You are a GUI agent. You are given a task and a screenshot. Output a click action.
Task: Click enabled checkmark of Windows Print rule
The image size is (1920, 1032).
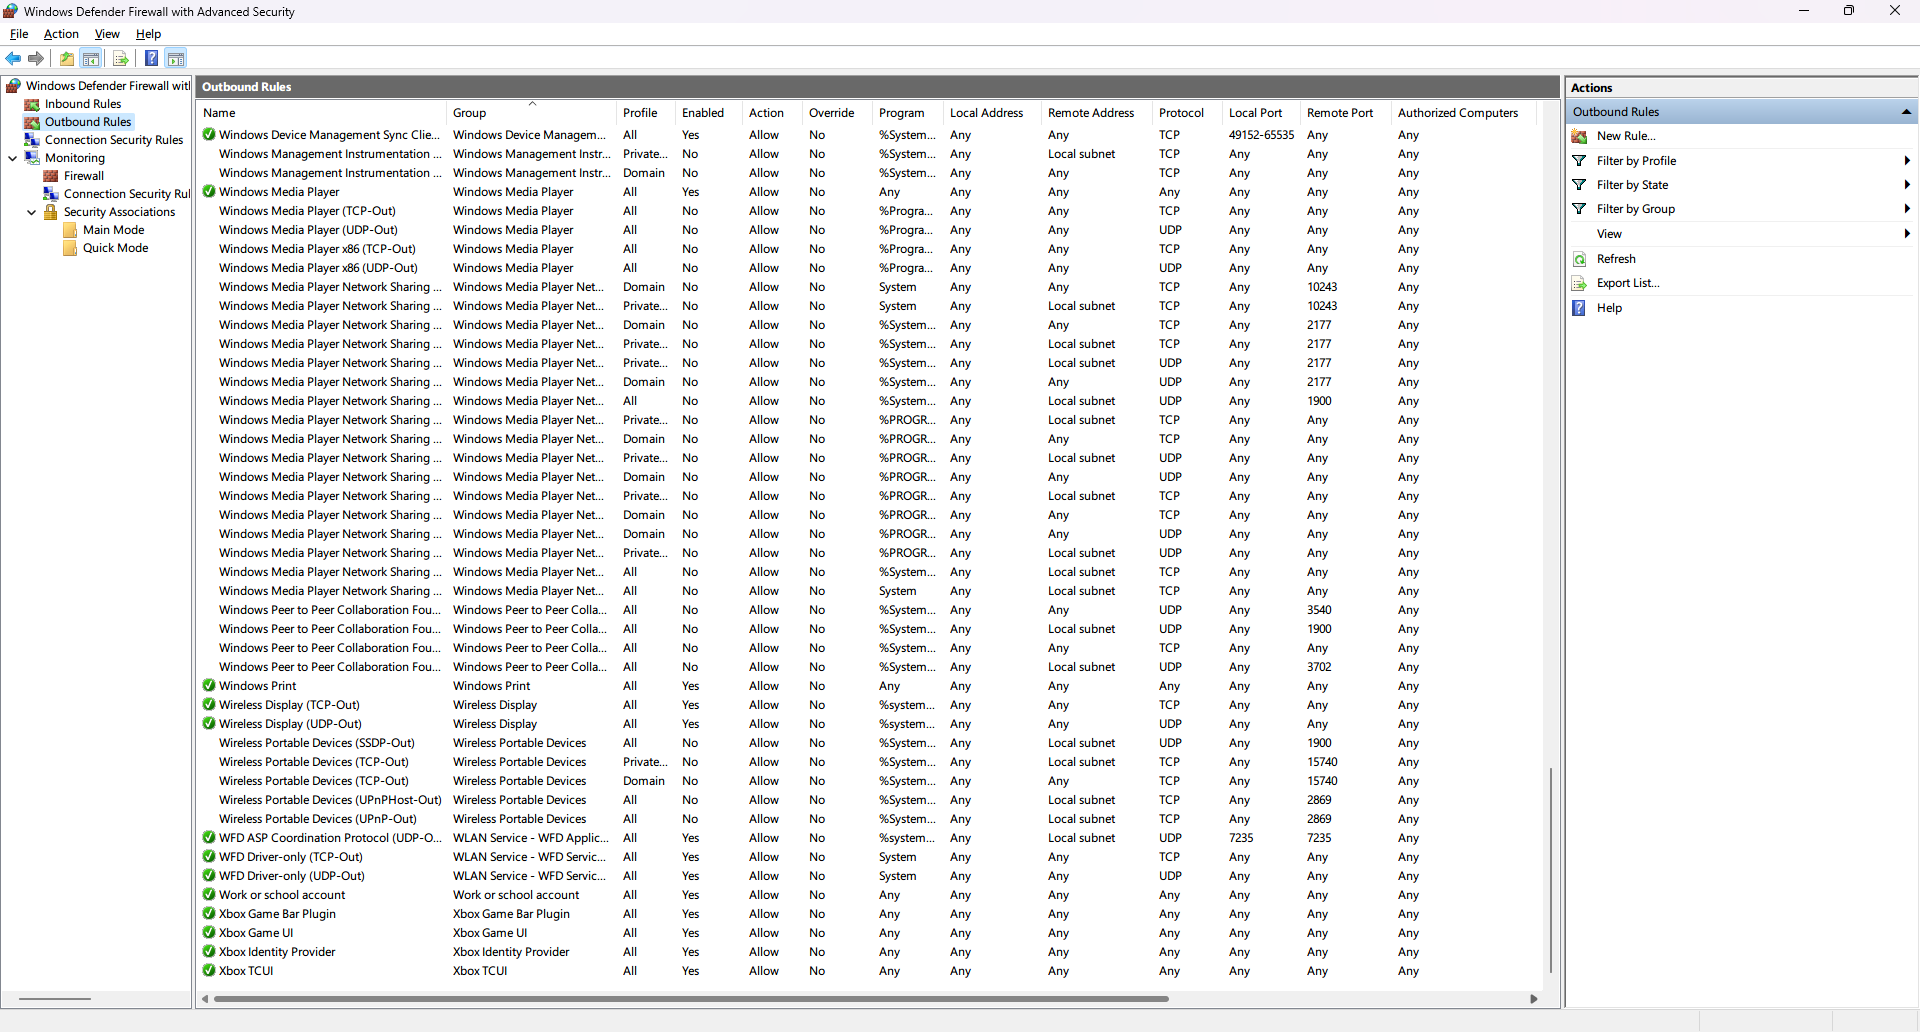click(209, 686)
